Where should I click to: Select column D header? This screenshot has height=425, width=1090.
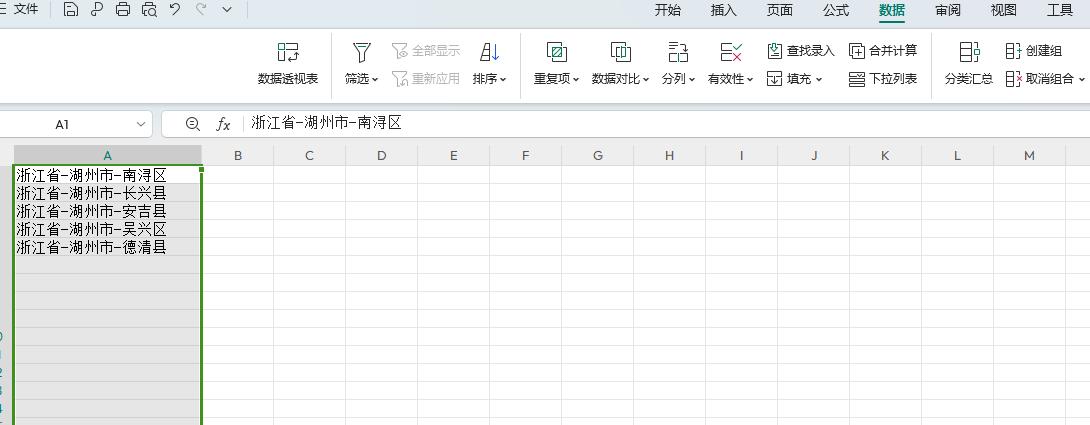(x=382, y=156)
